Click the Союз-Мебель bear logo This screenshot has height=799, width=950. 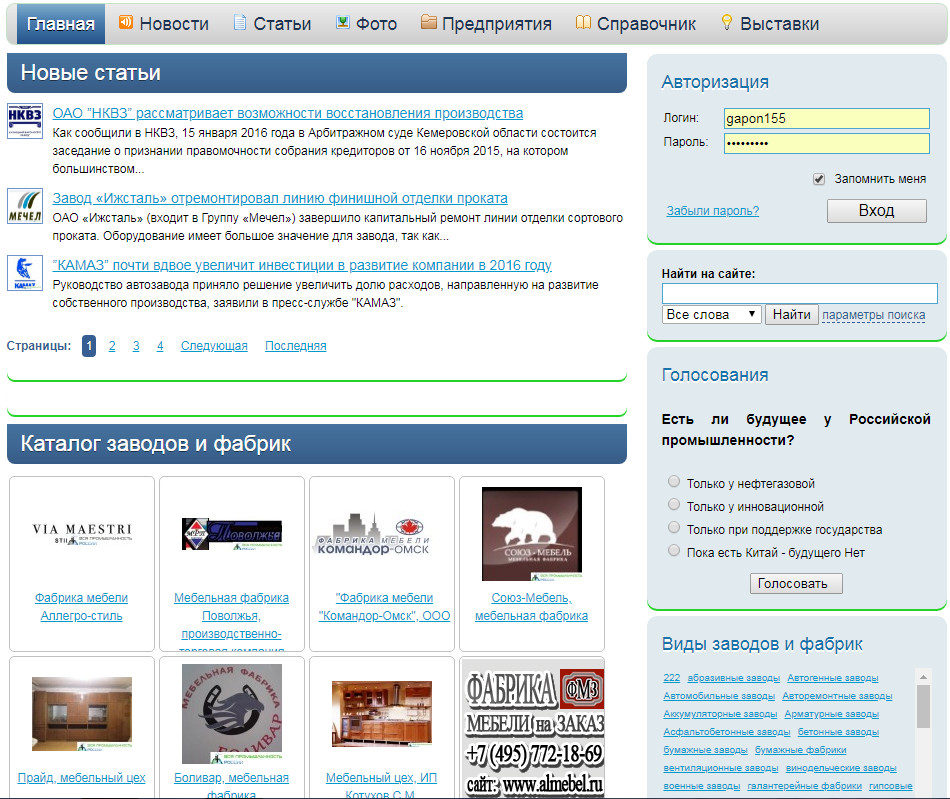point(531,534)
